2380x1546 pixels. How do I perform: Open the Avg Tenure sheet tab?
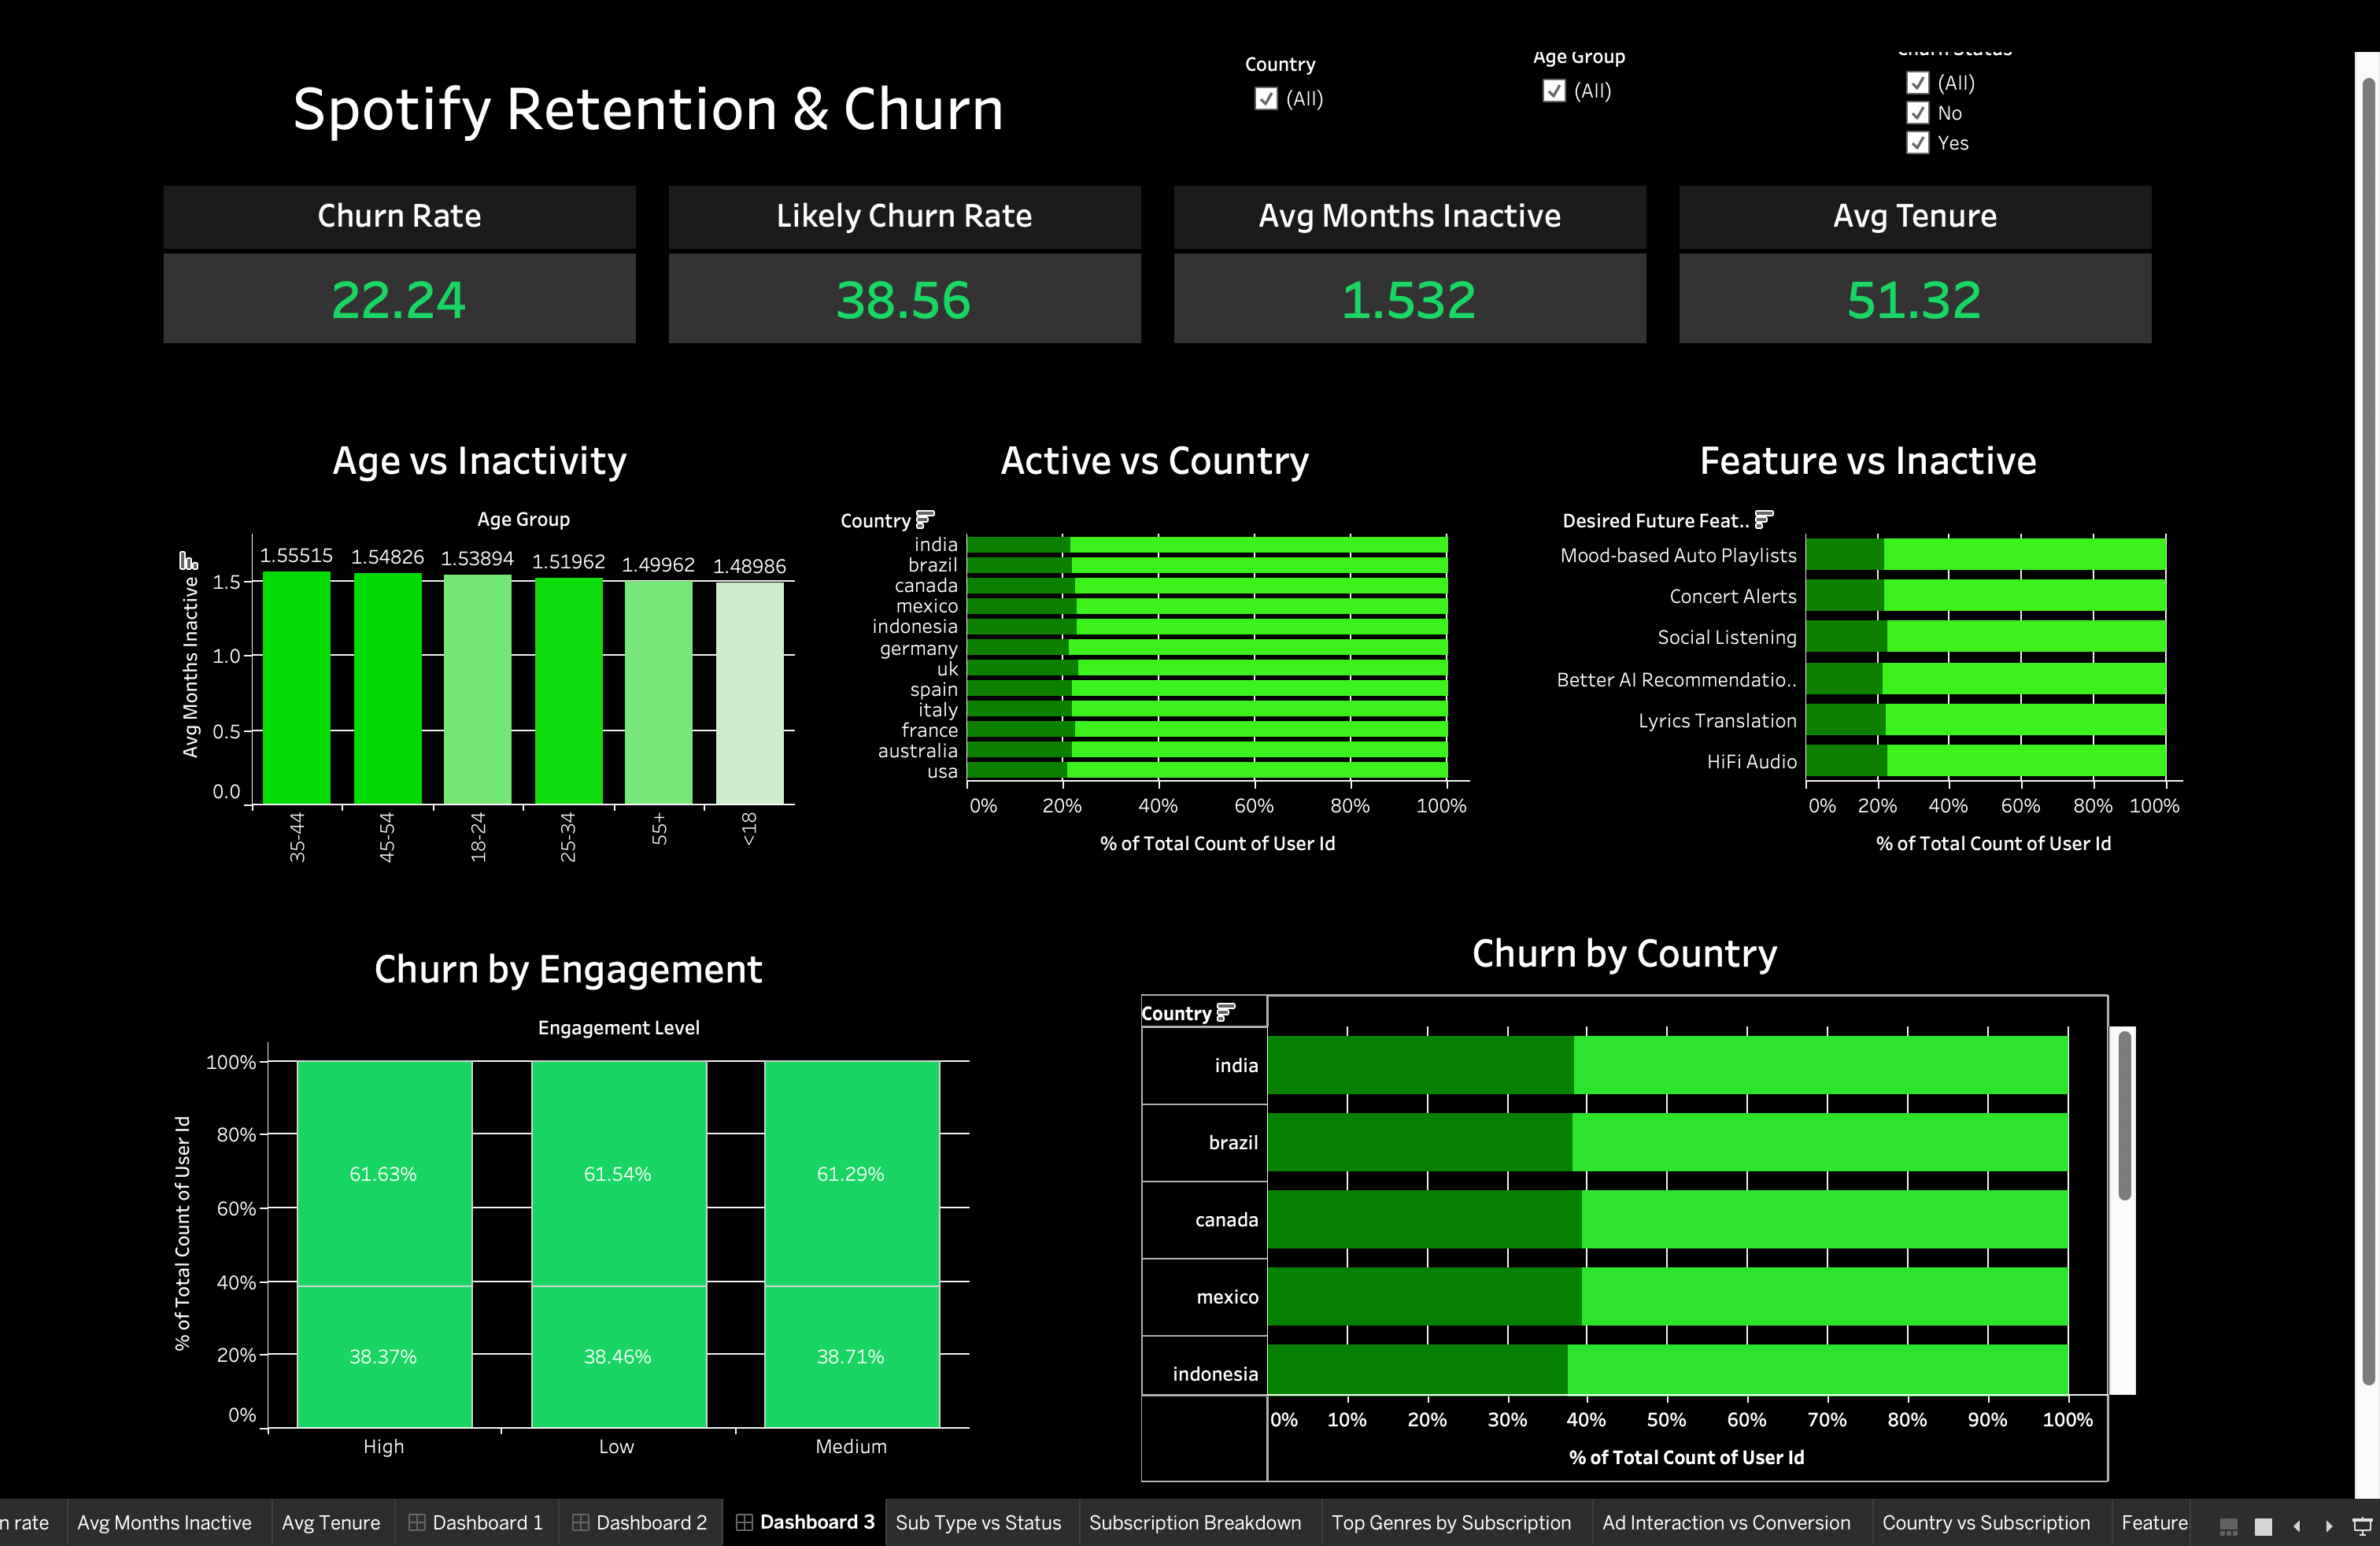[331, 1522]
